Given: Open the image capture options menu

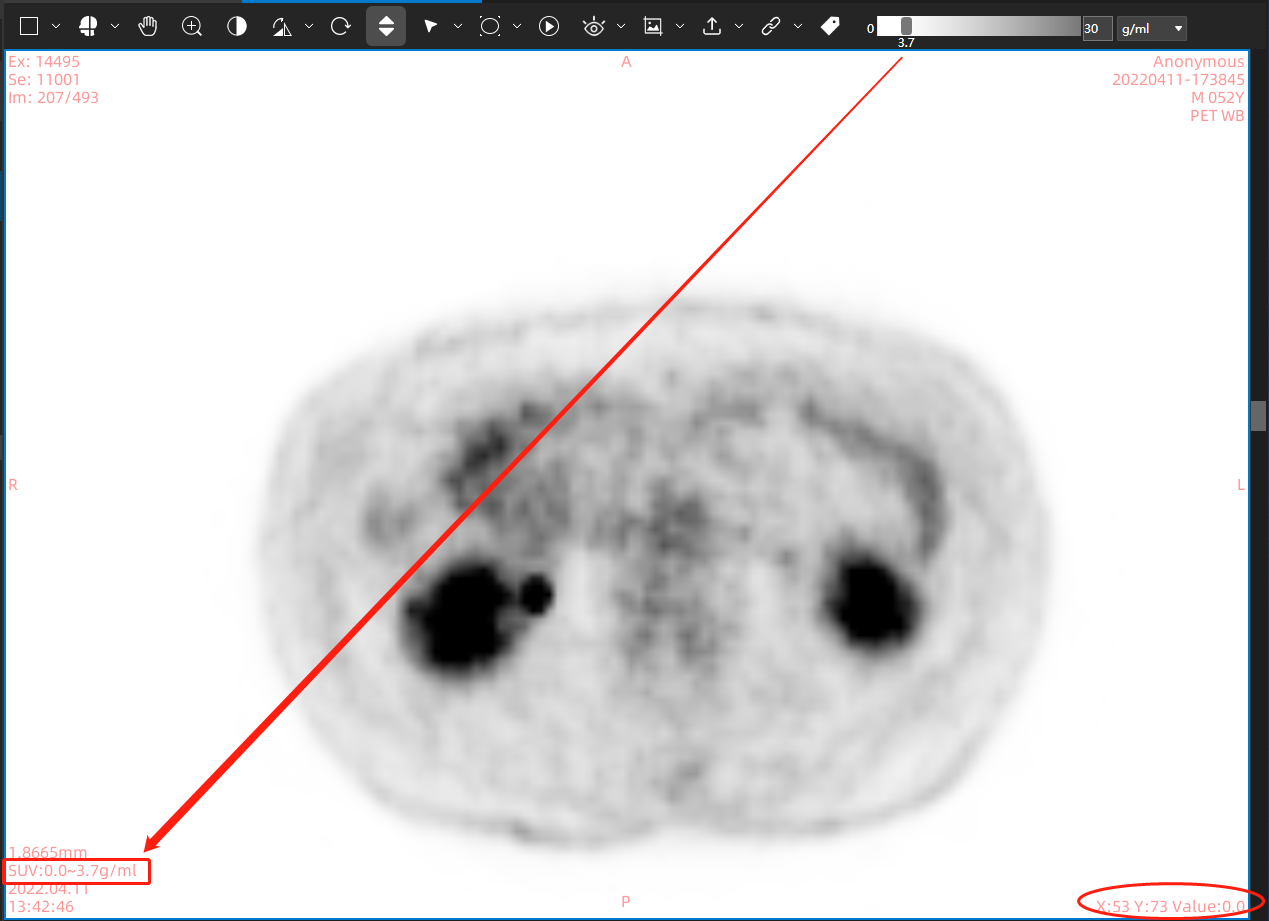Looking at the screenshot, I should [680, 26].
